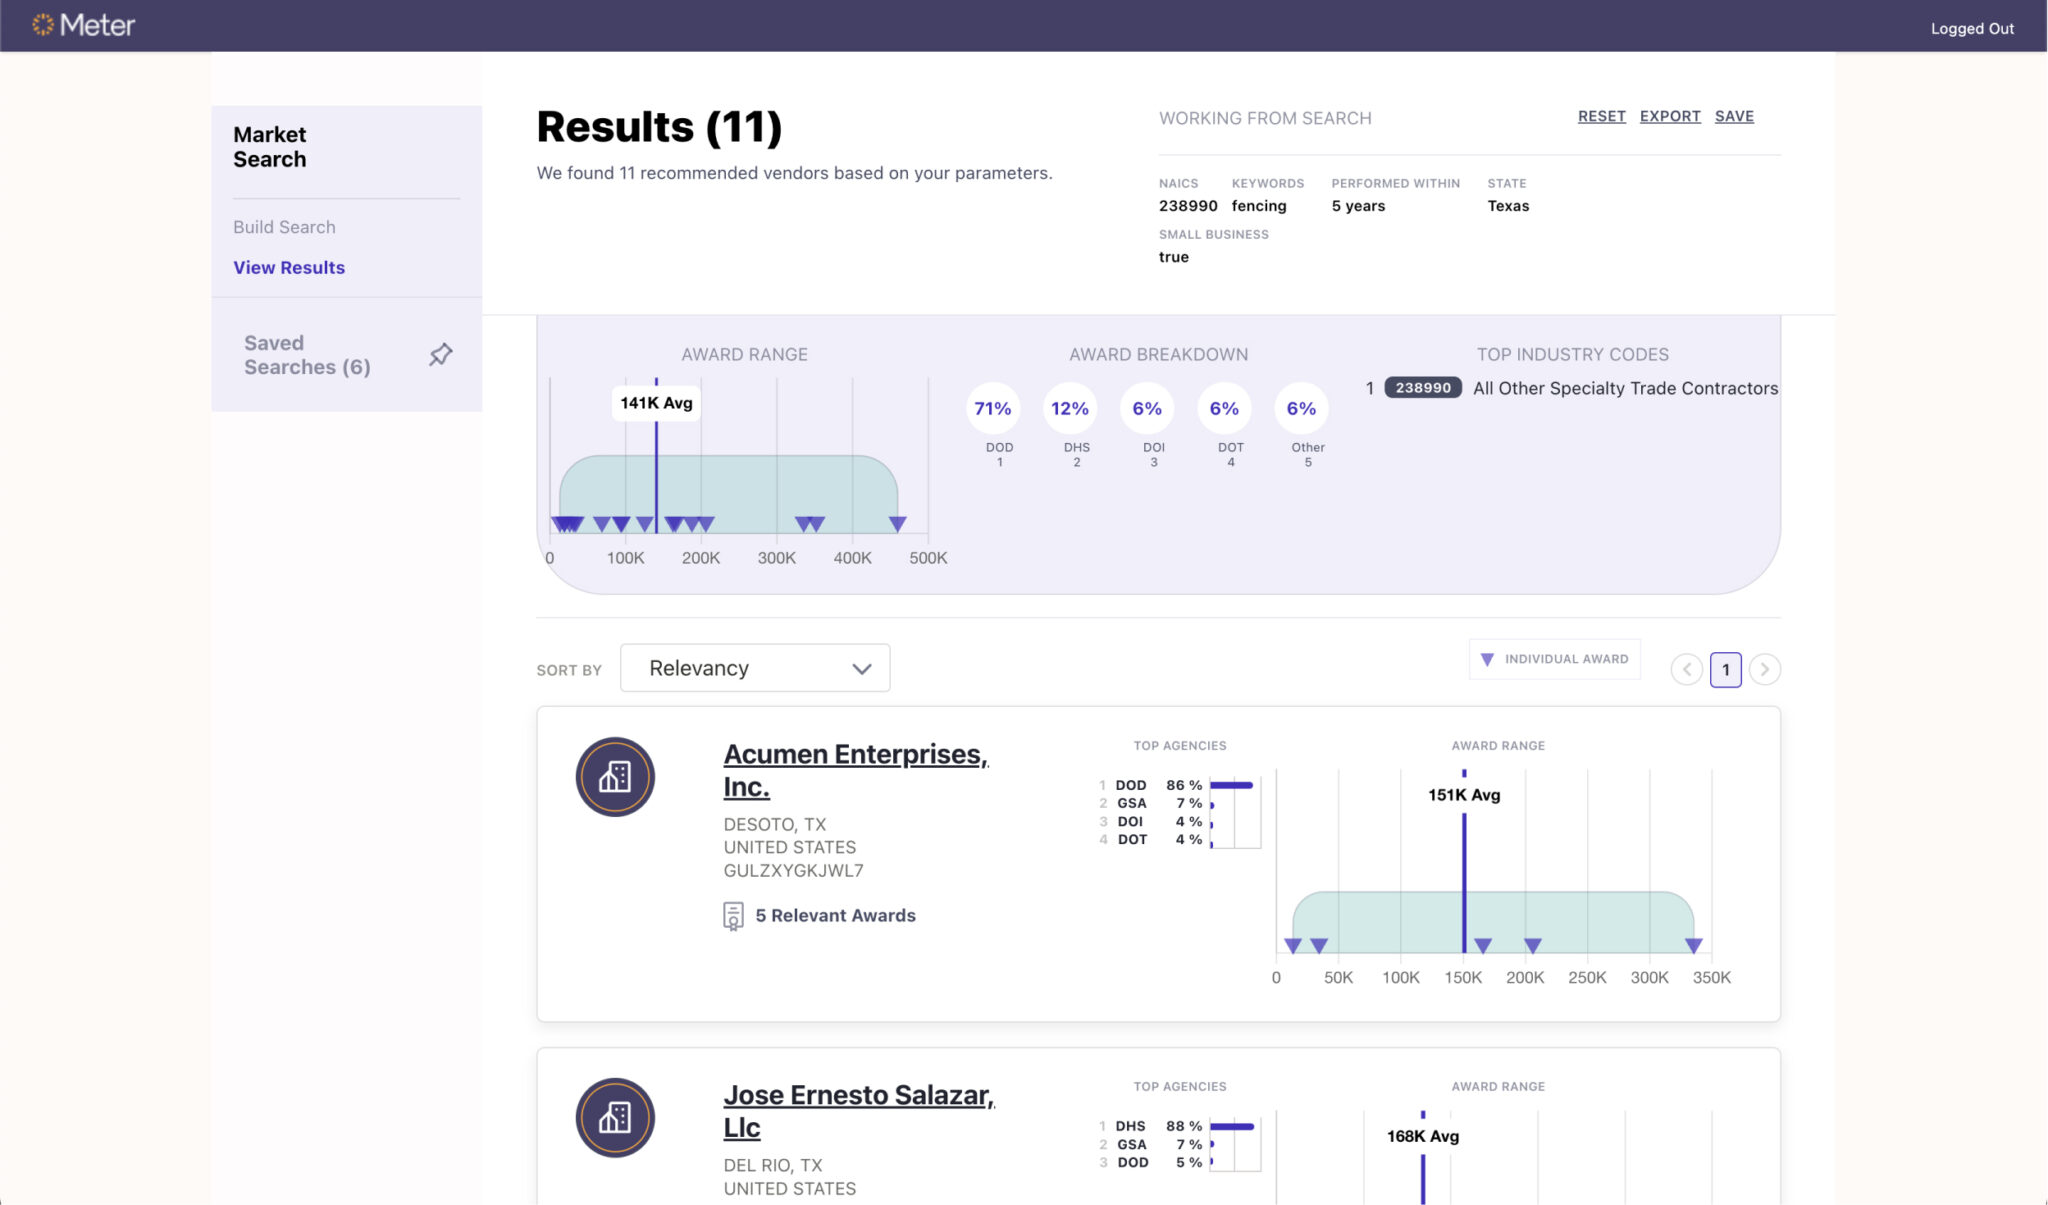Viewport: 2048px width, 1205px height.
Task: Click the RESET link
Action: (x=1601, y=116)
